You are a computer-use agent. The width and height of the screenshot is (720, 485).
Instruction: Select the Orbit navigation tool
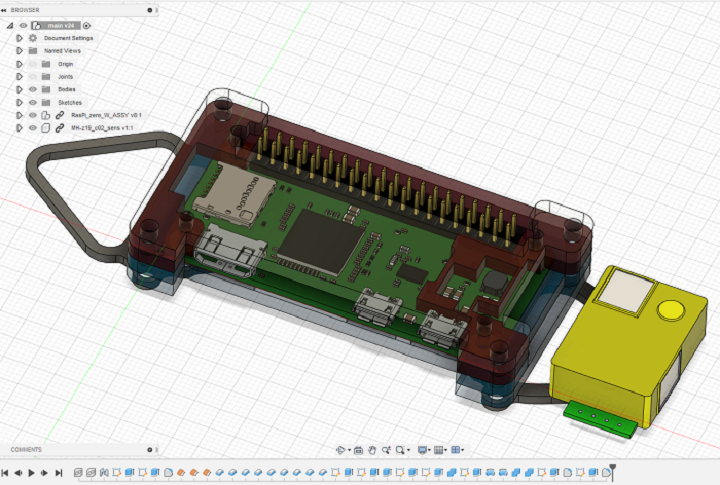pyautogui.click(x=340, y=450)
